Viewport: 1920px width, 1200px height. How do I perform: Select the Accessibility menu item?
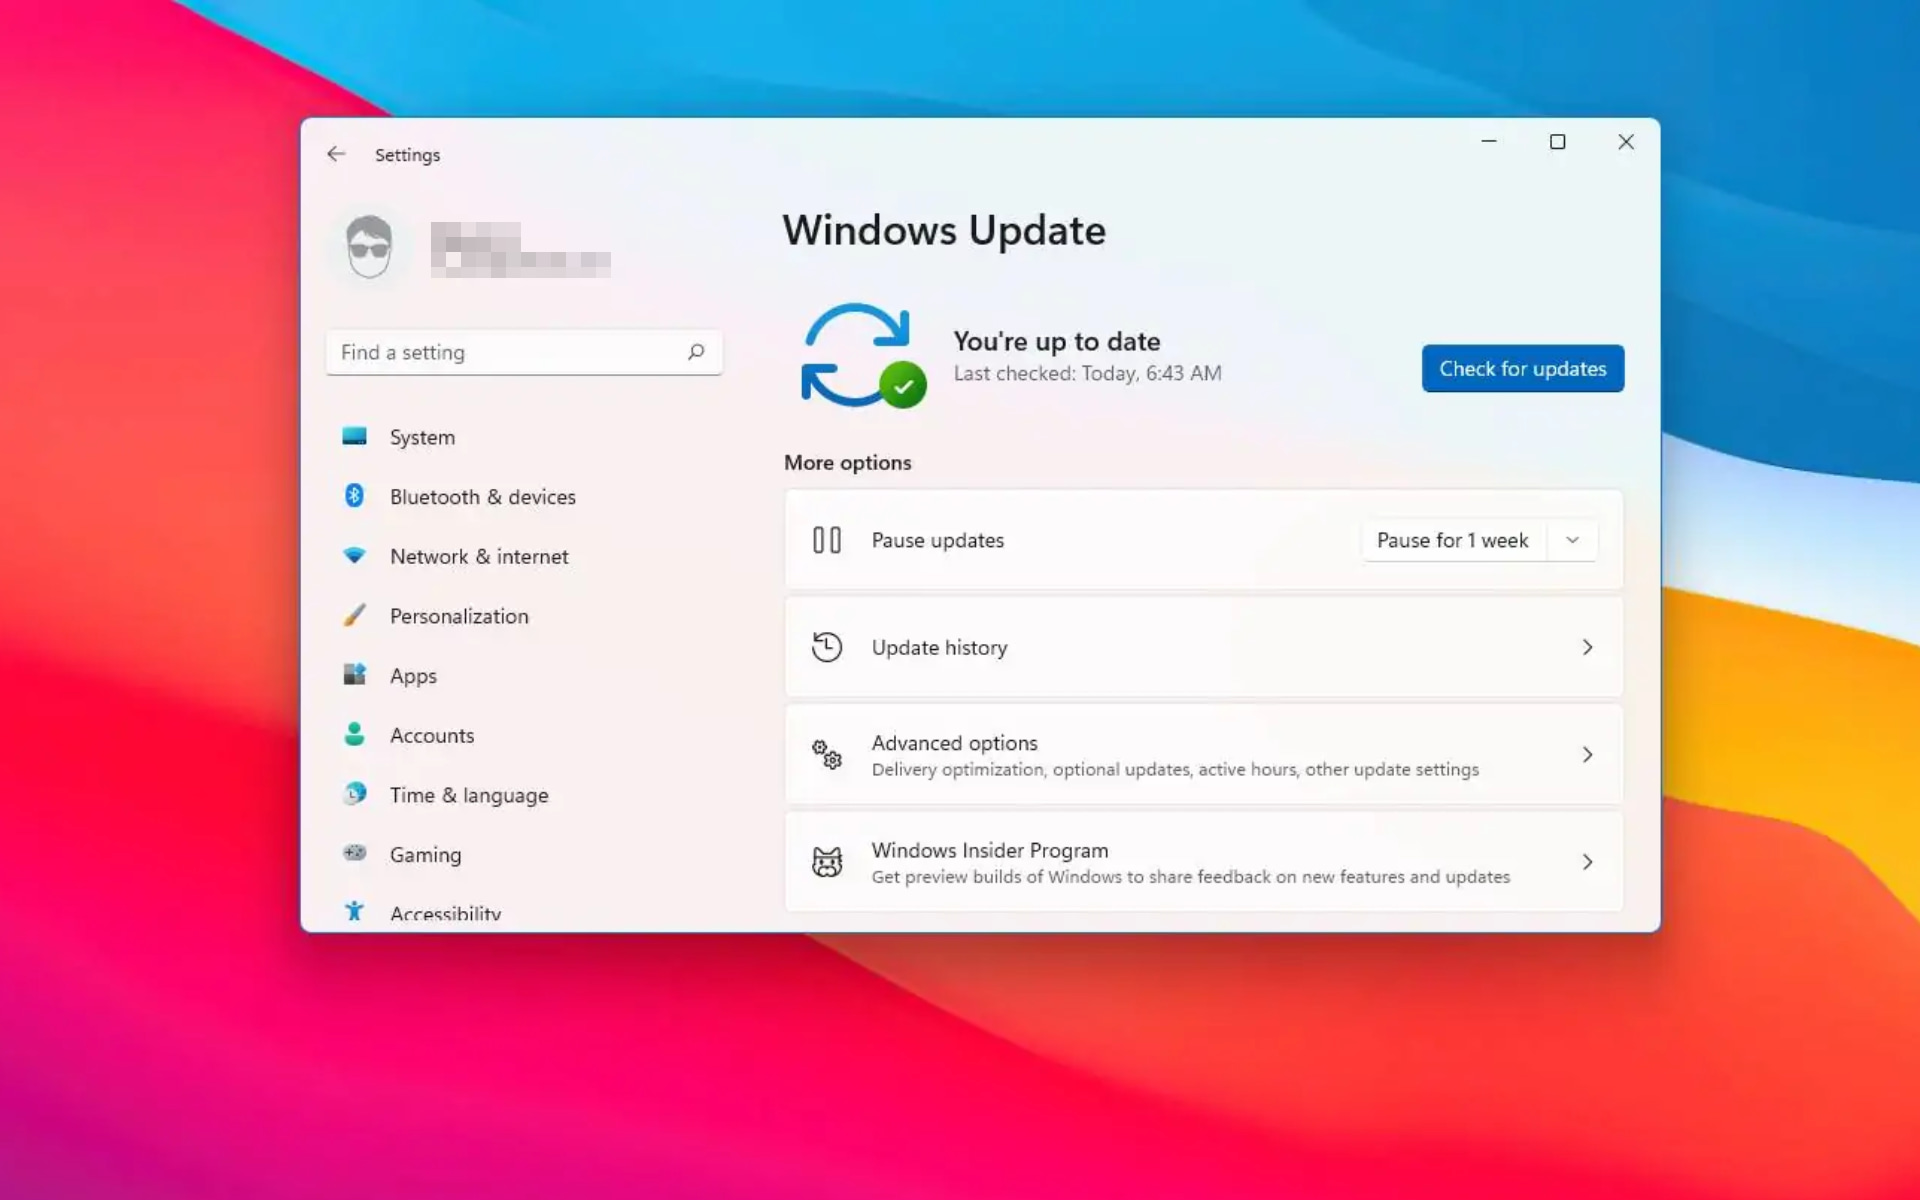point(444,911)
